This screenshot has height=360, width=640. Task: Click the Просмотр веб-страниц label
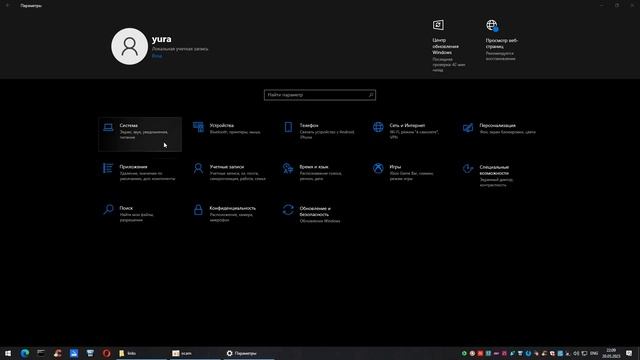pyautogui.click(x=502, y=43)
